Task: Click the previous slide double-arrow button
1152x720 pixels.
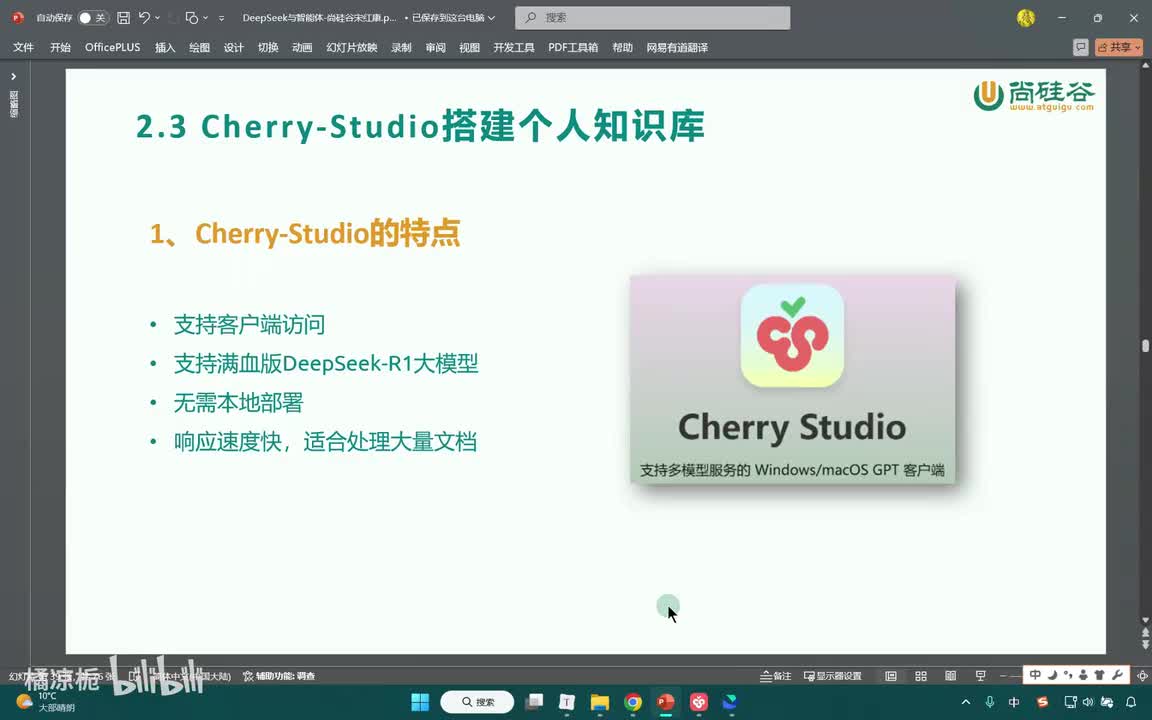Action: pyautogui.click(x=1145, y=633)
